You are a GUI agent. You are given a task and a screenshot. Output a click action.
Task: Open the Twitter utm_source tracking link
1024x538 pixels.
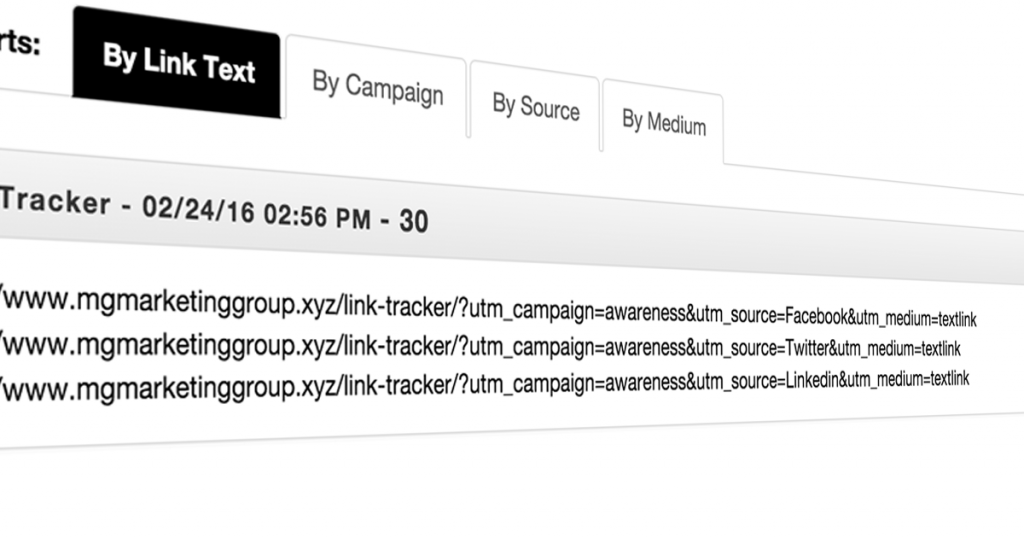coord(480,345)
